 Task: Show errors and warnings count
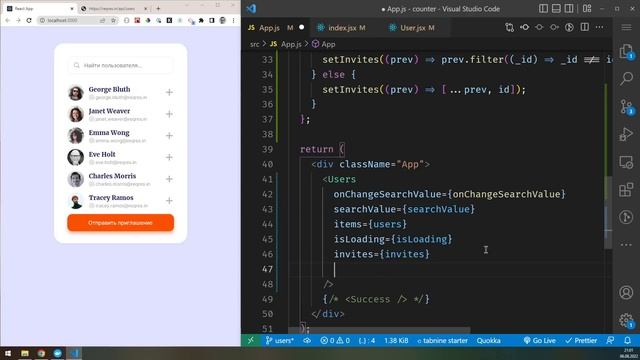(335, 340)
